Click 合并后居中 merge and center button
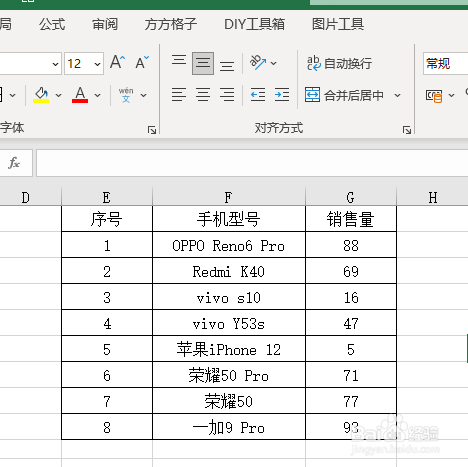Viewport: 468px width, 467px height. coord(344,95)
